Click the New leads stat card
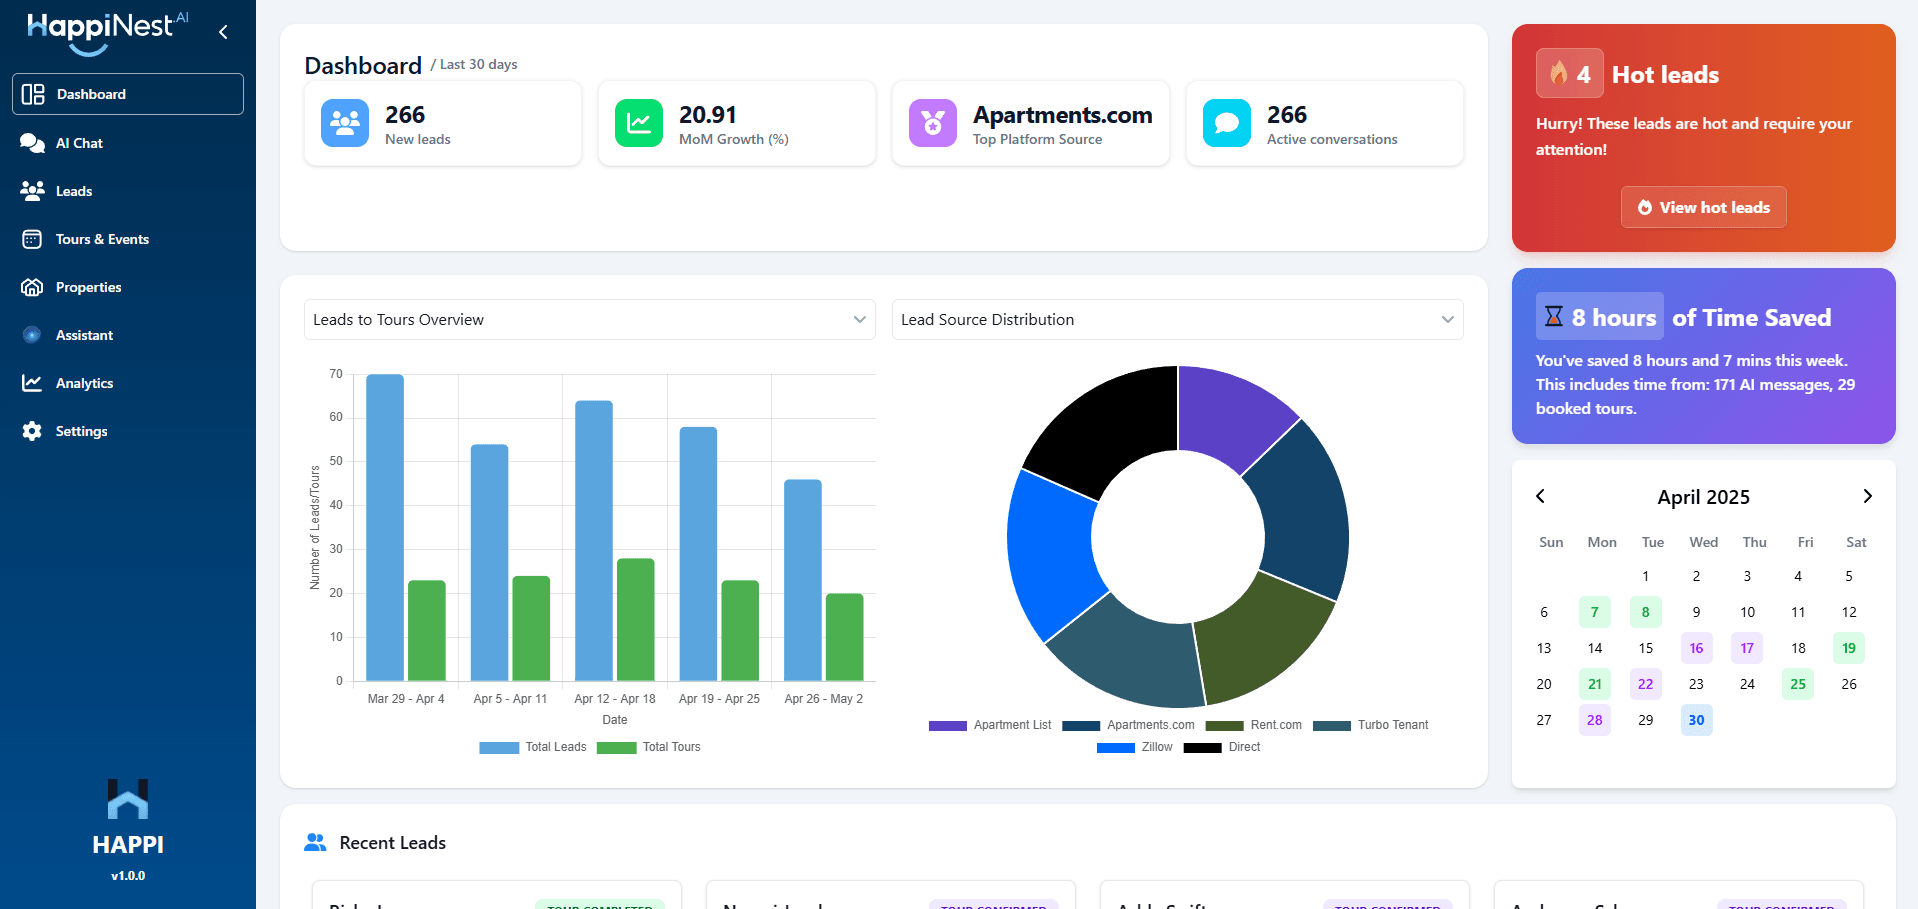This screenshot has height=909, width=1918. click(443, 123)
